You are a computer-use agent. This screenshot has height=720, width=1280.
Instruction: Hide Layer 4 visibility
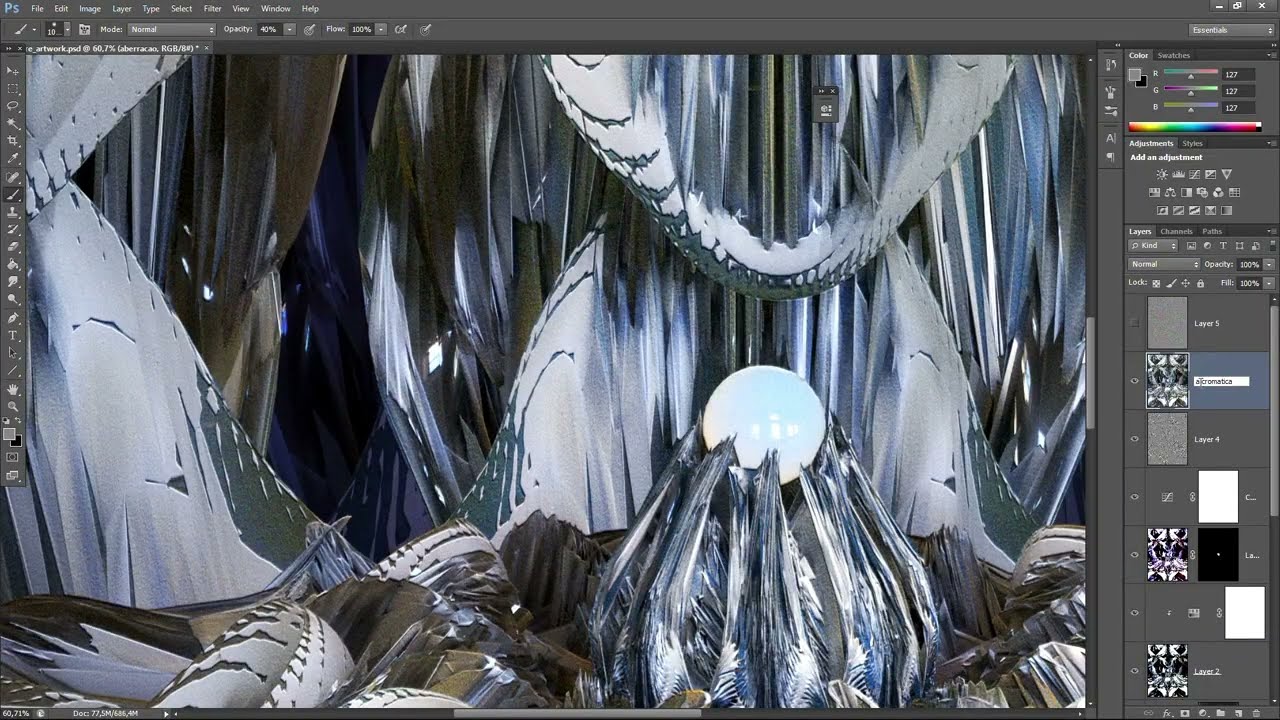tap(1134, 439)
